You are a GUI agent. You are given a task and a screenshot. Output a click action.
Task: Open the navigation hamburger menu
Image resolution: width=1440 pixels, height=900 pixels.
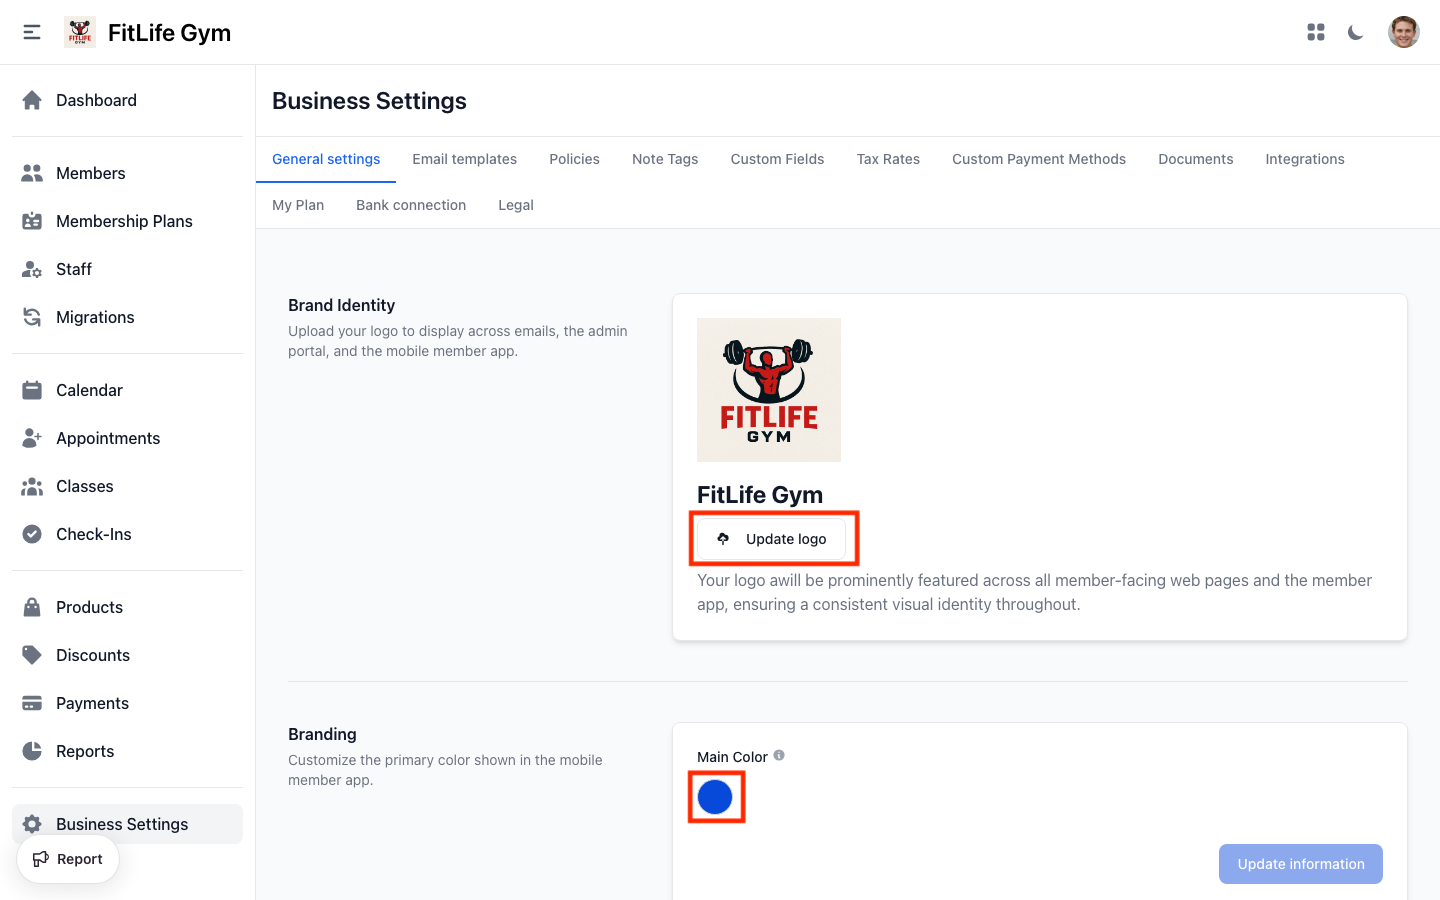tap(31, 31)
